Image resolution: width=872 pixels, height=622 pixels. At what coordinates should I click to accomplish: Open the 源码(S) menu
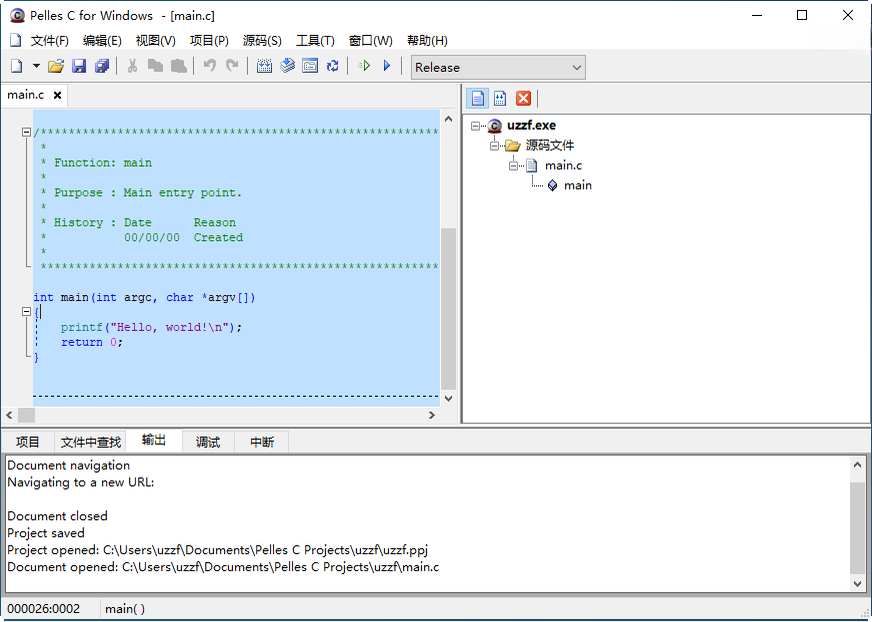tap(262, 41)
